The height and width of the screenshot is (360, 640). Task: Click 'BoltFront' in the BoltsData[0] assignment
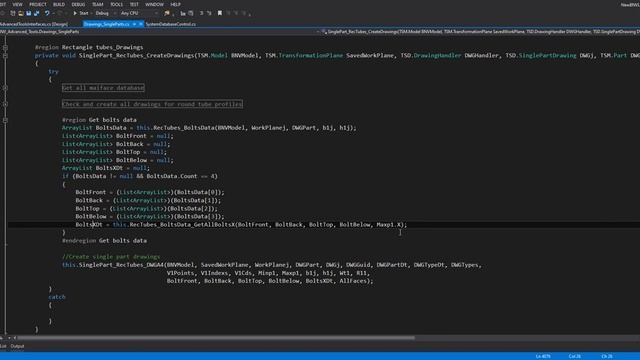(91, 192)
